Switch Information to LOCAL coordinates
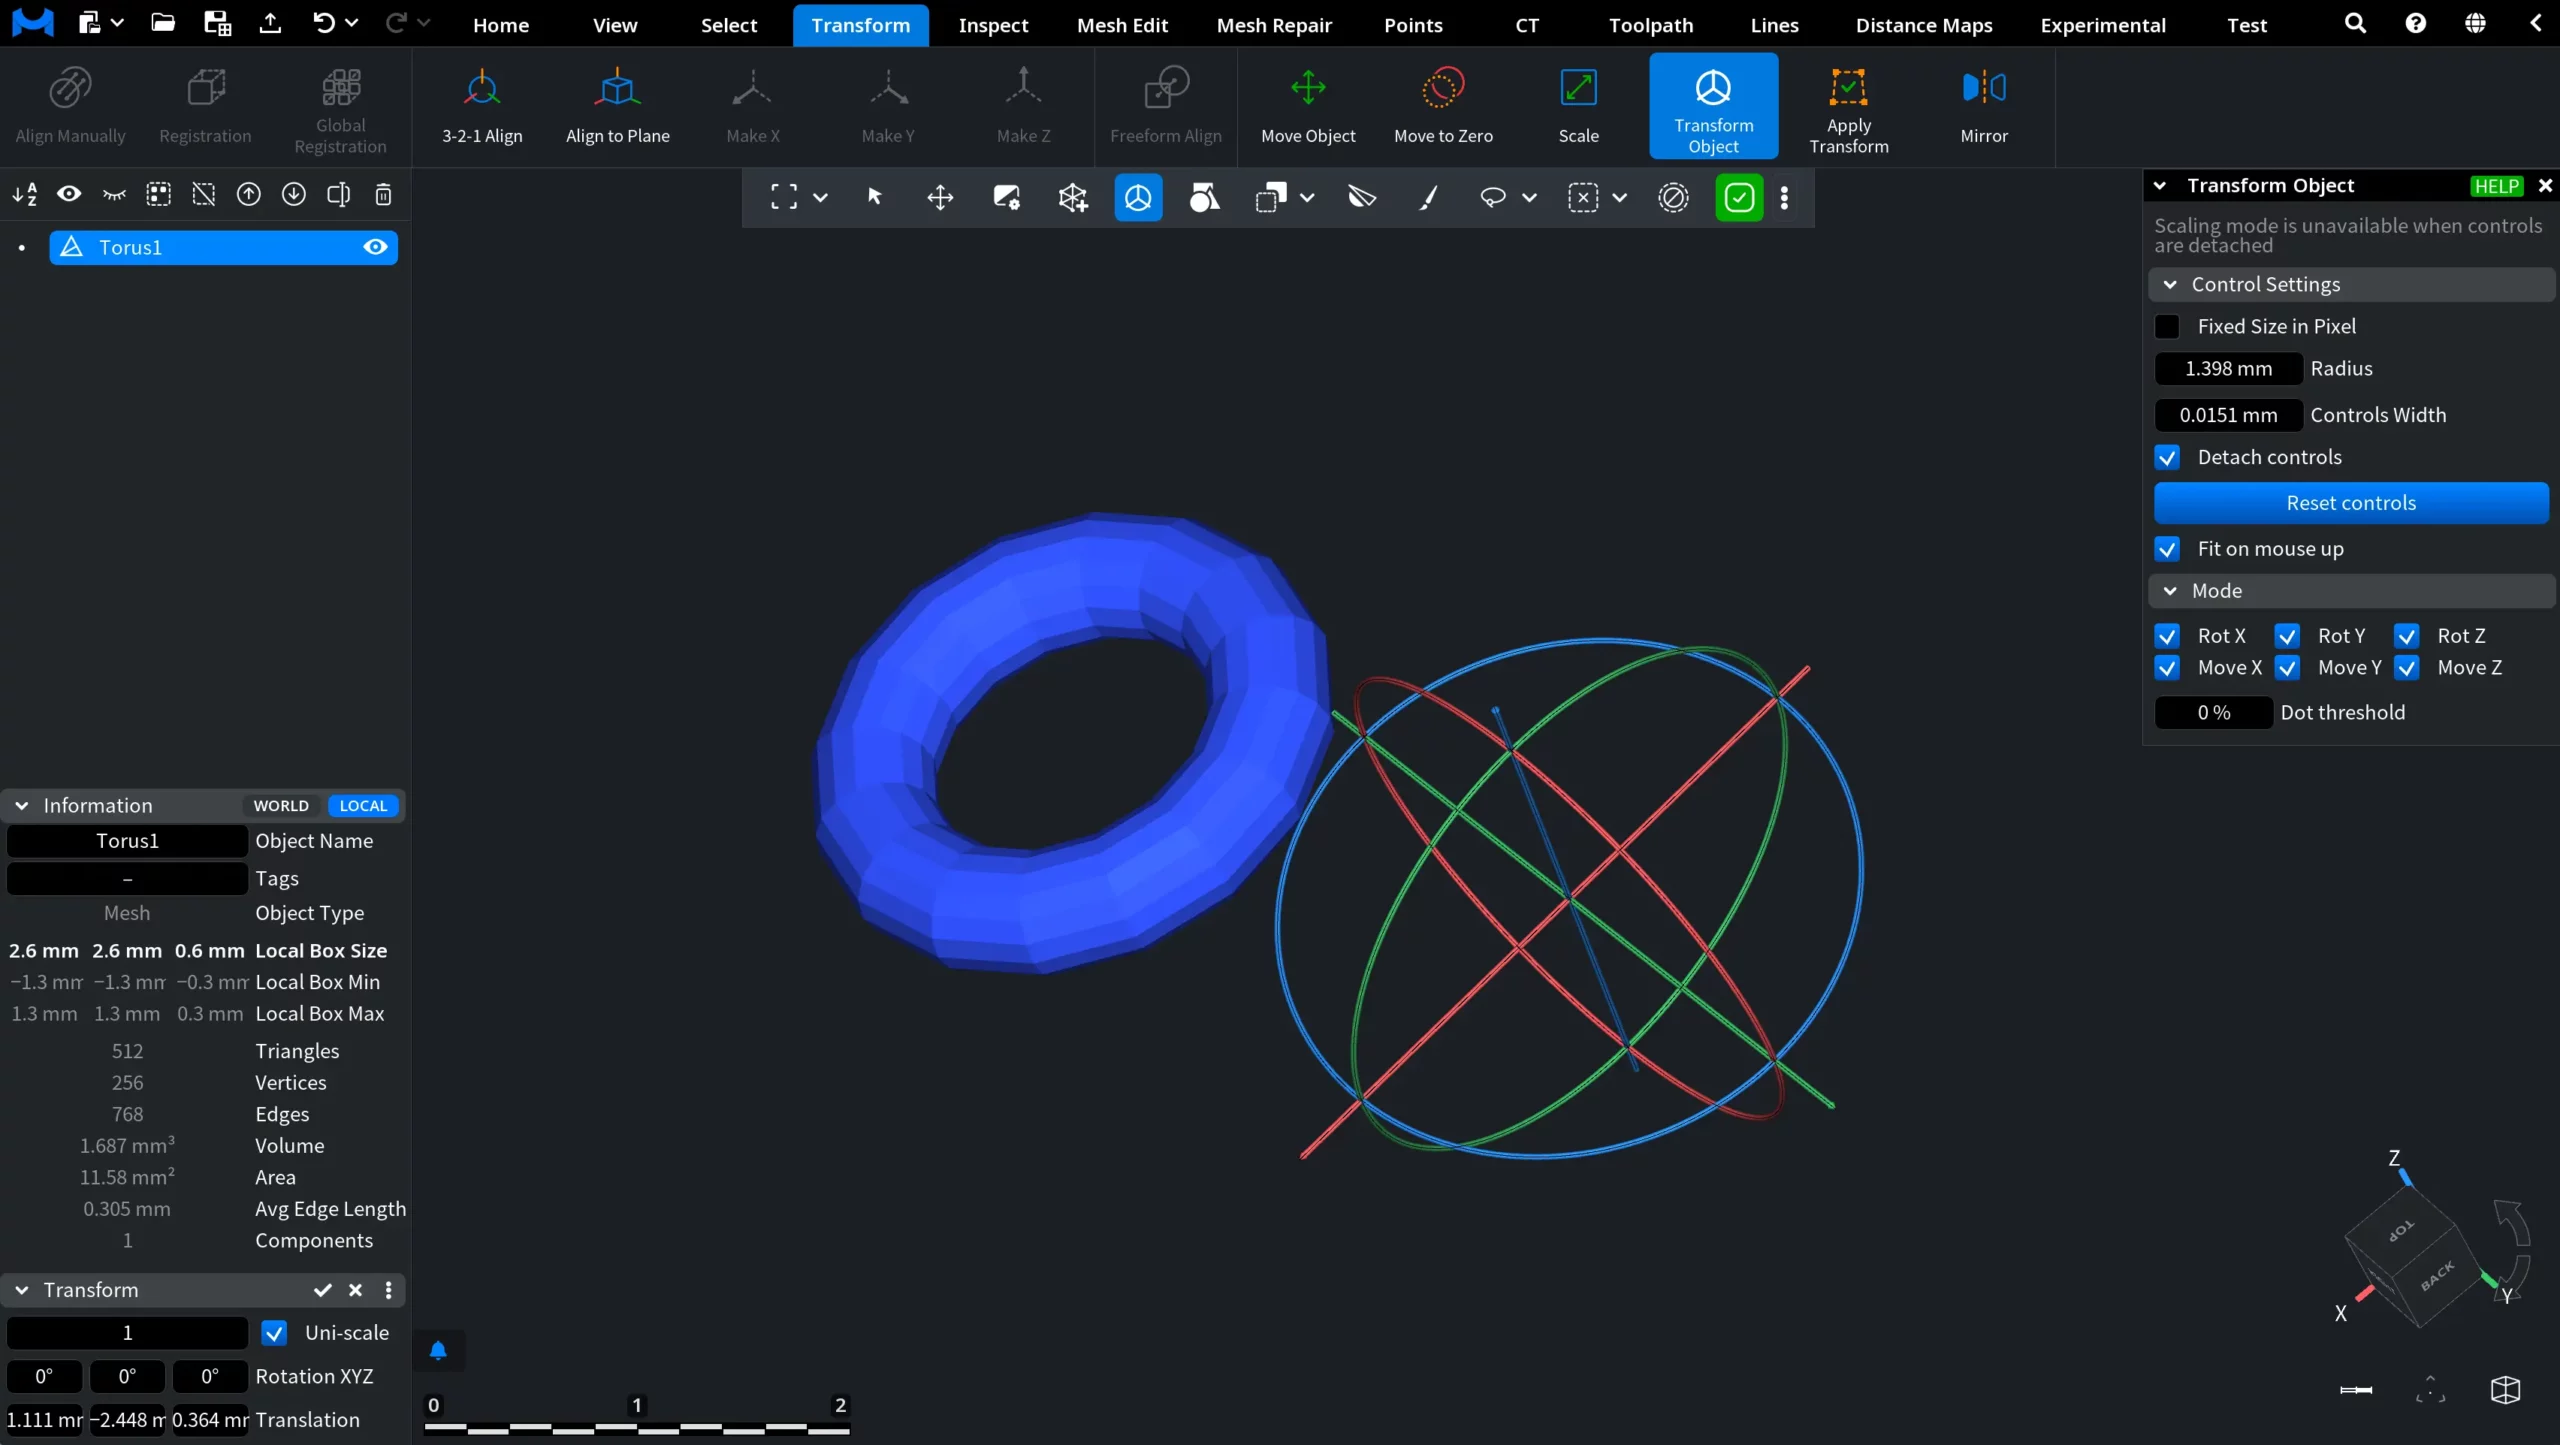Image resolution: width=2560 pixels, height=1445 pixels. click(363, 806)
